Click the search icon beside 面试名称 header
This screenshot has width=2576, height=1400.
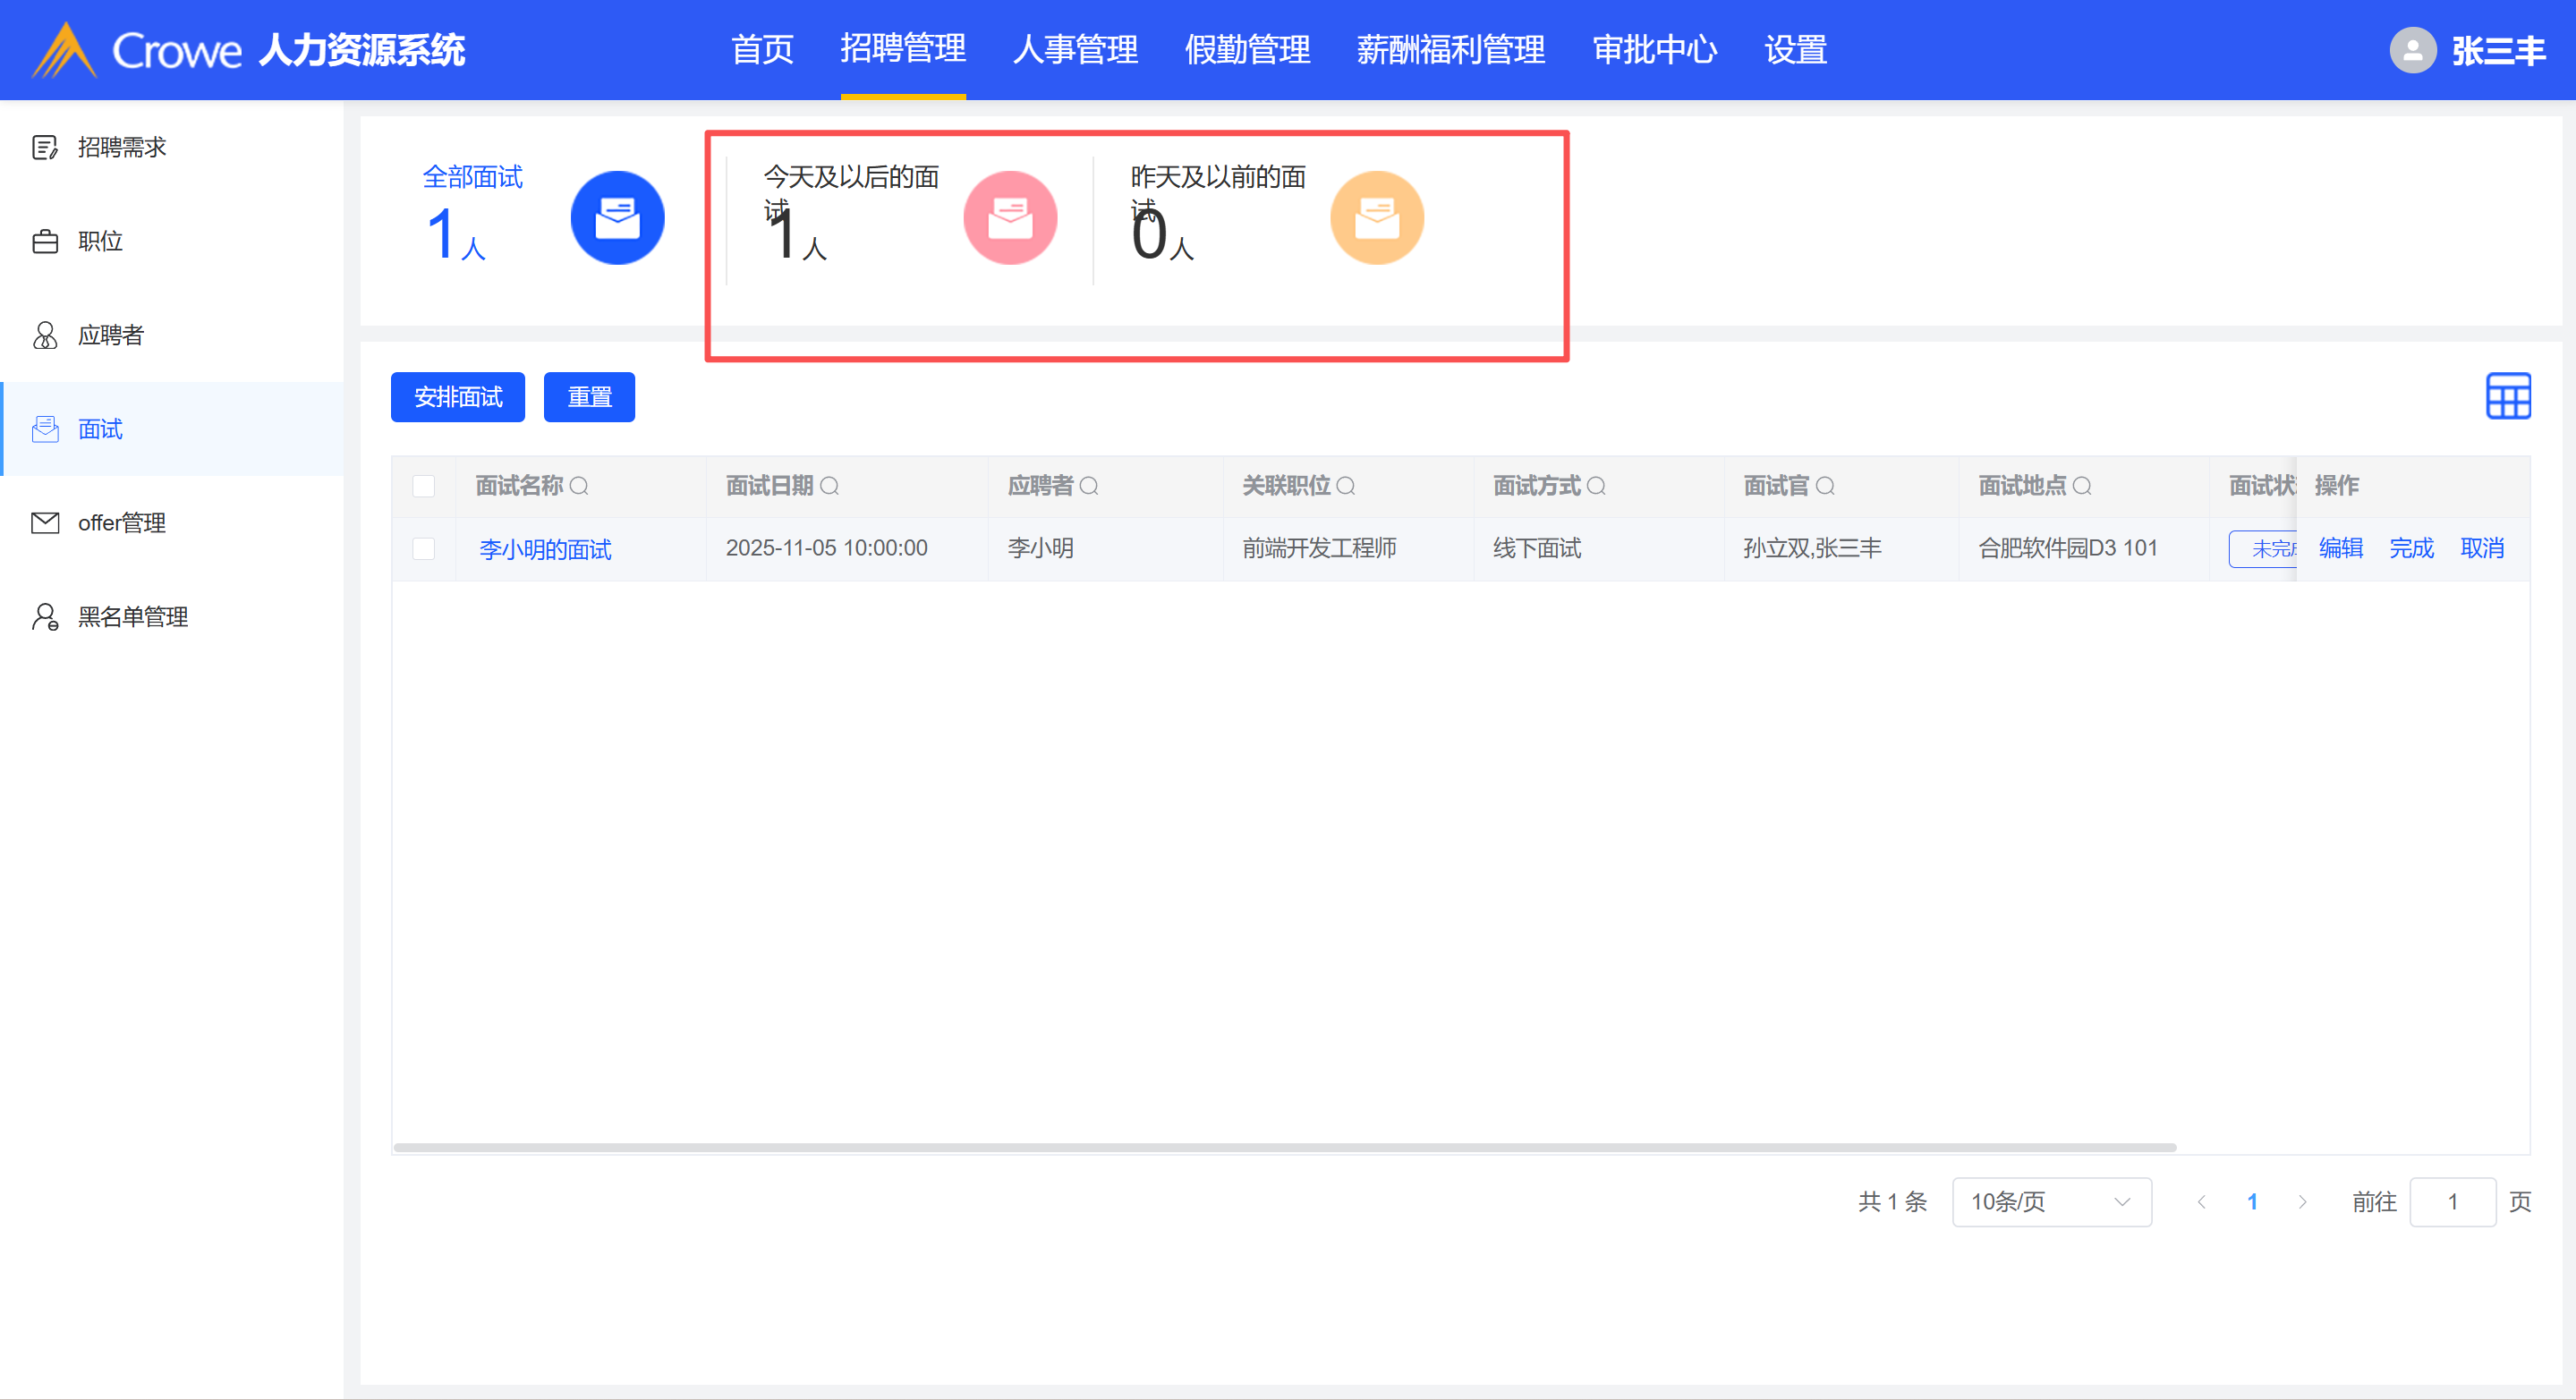point(579,486)
